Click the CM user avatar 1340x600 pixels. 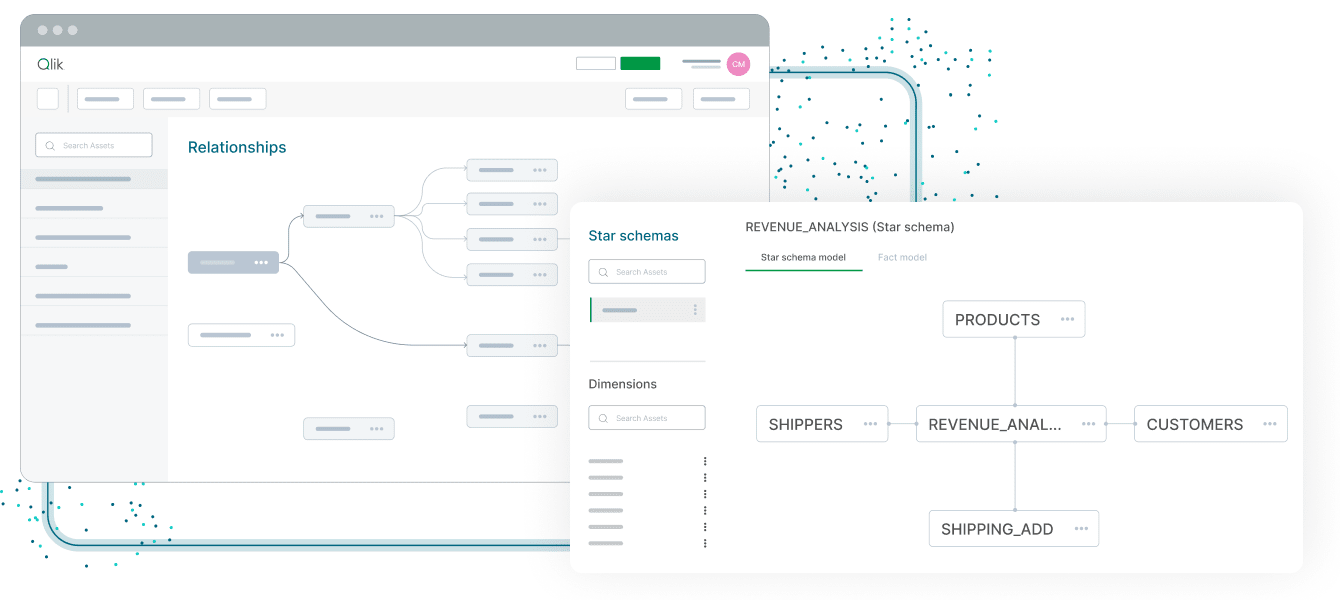point(738,63)
